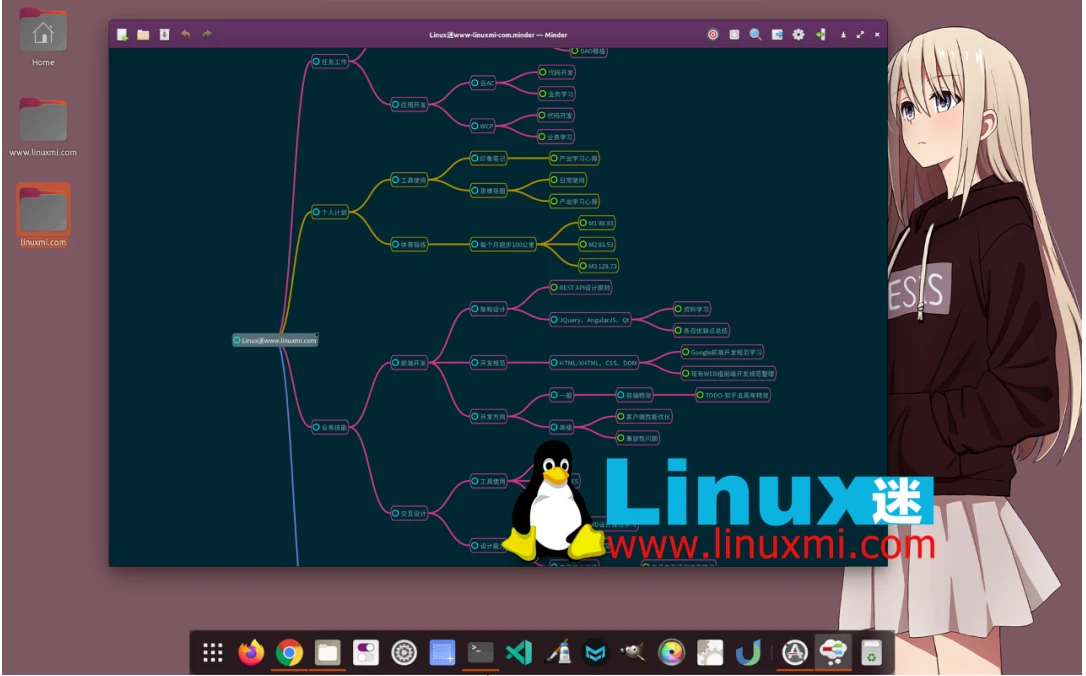Screen dimensions: 1086x676
Task: Create a new mind map document
Action: pyautogui.click(x=121, y=34)
